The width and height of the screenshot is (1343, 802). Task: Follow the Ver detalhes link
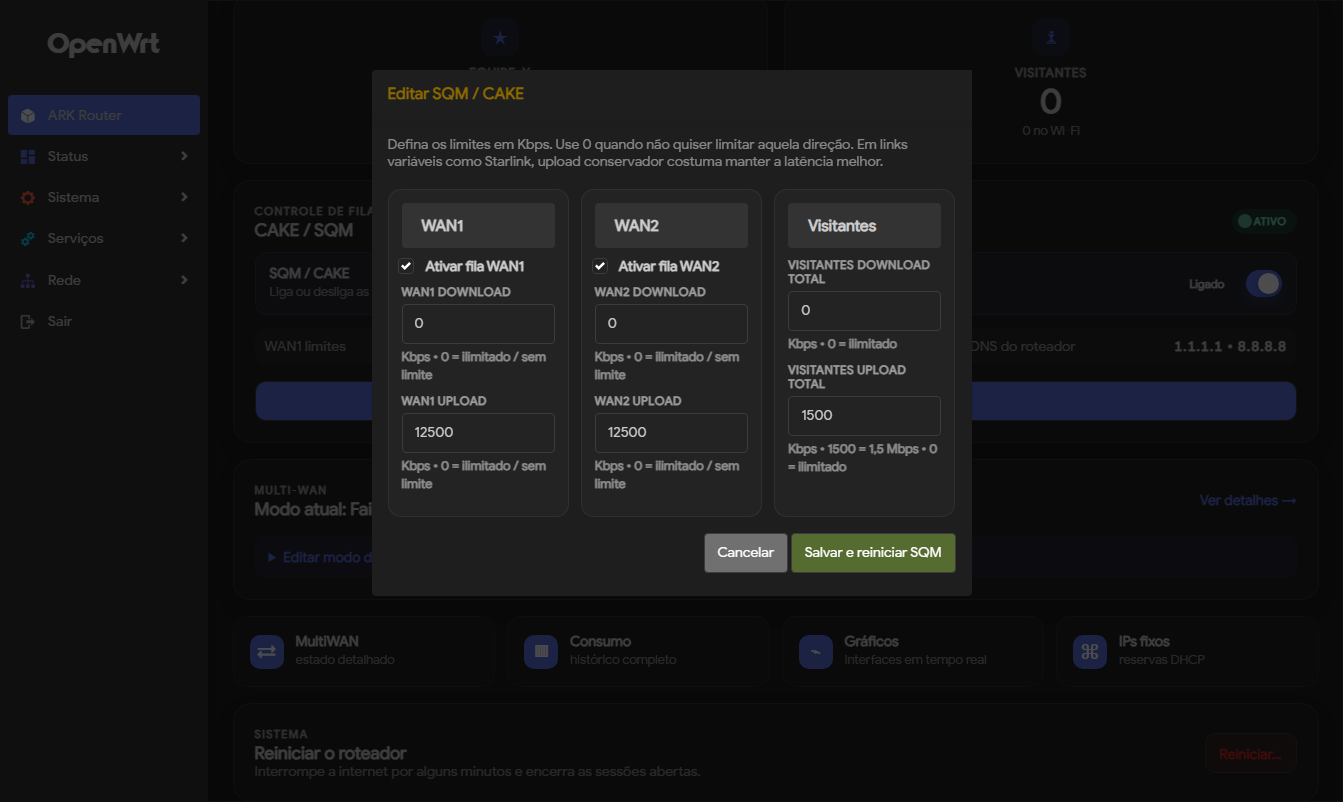point(1248,500)
